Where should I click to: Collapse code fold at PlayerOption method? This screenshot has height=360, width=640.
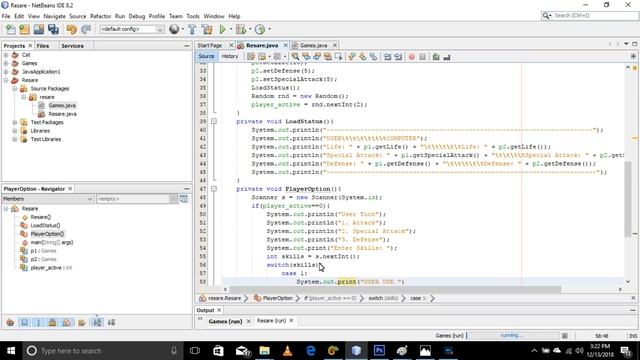[x=213, y=189]
